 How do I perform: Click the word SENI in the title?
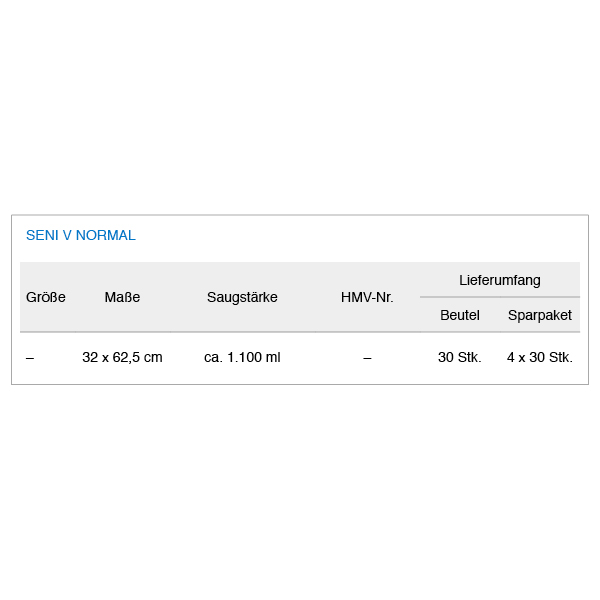[x=42, y=235]
